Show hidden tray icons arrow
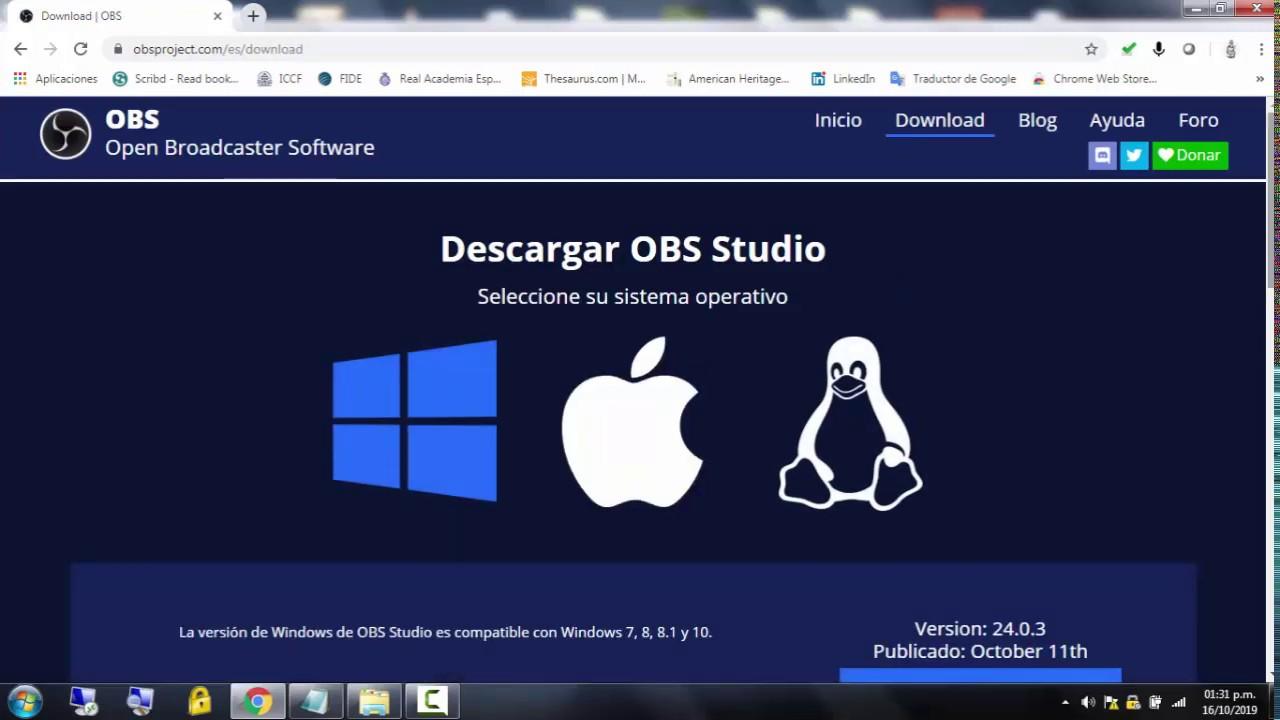 coord(1065,703)
